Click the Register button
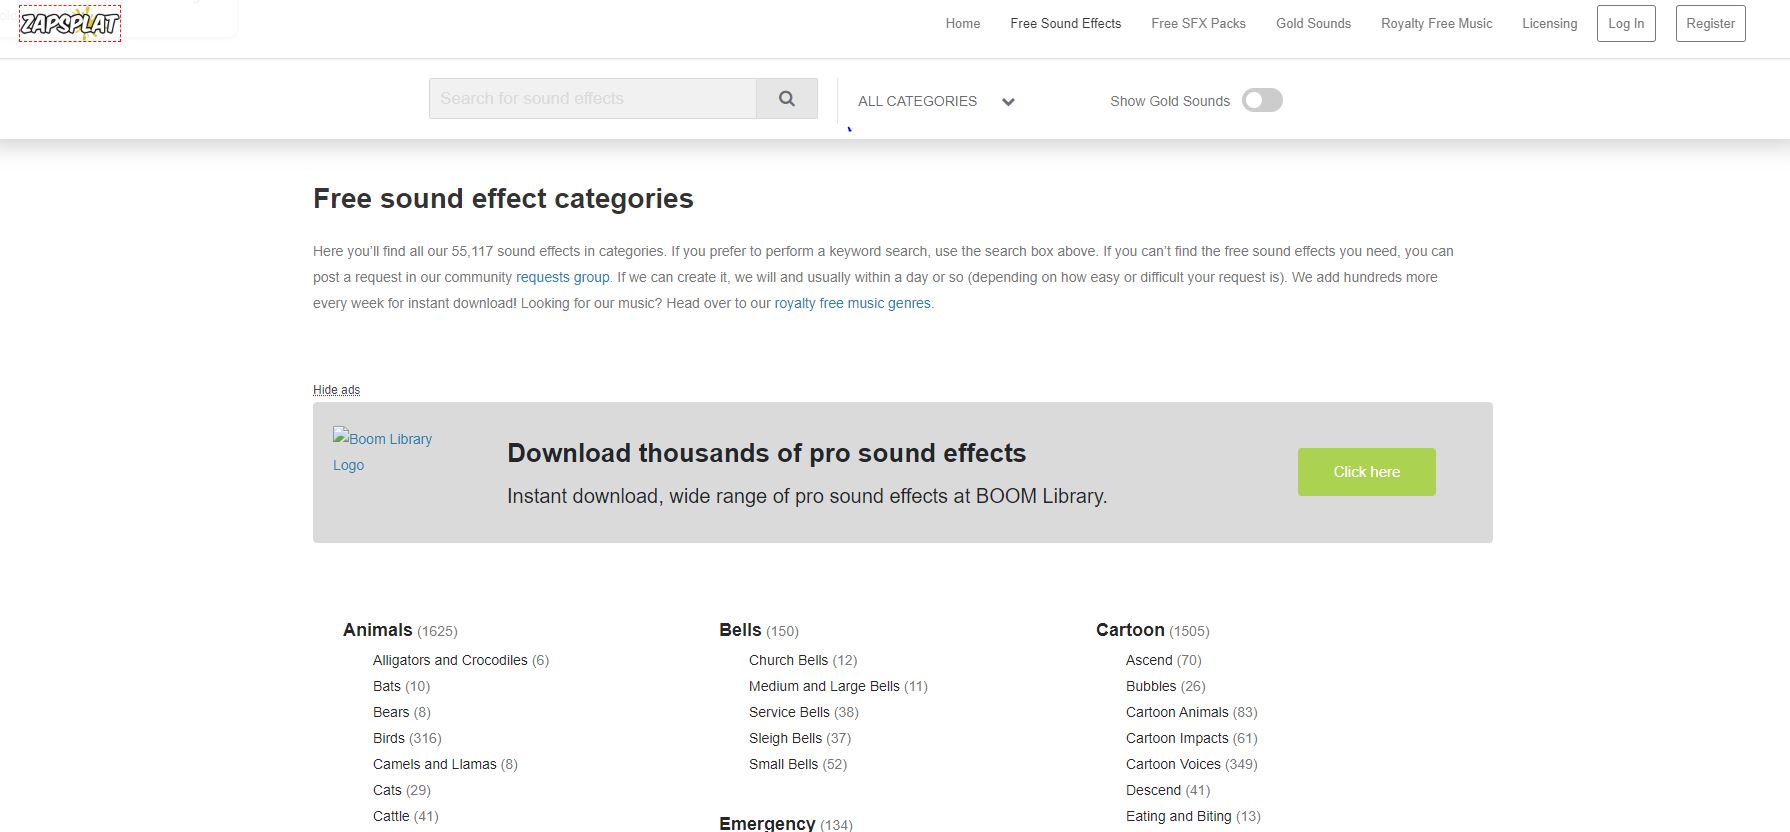1790x832 pixels. point(1711,24)
